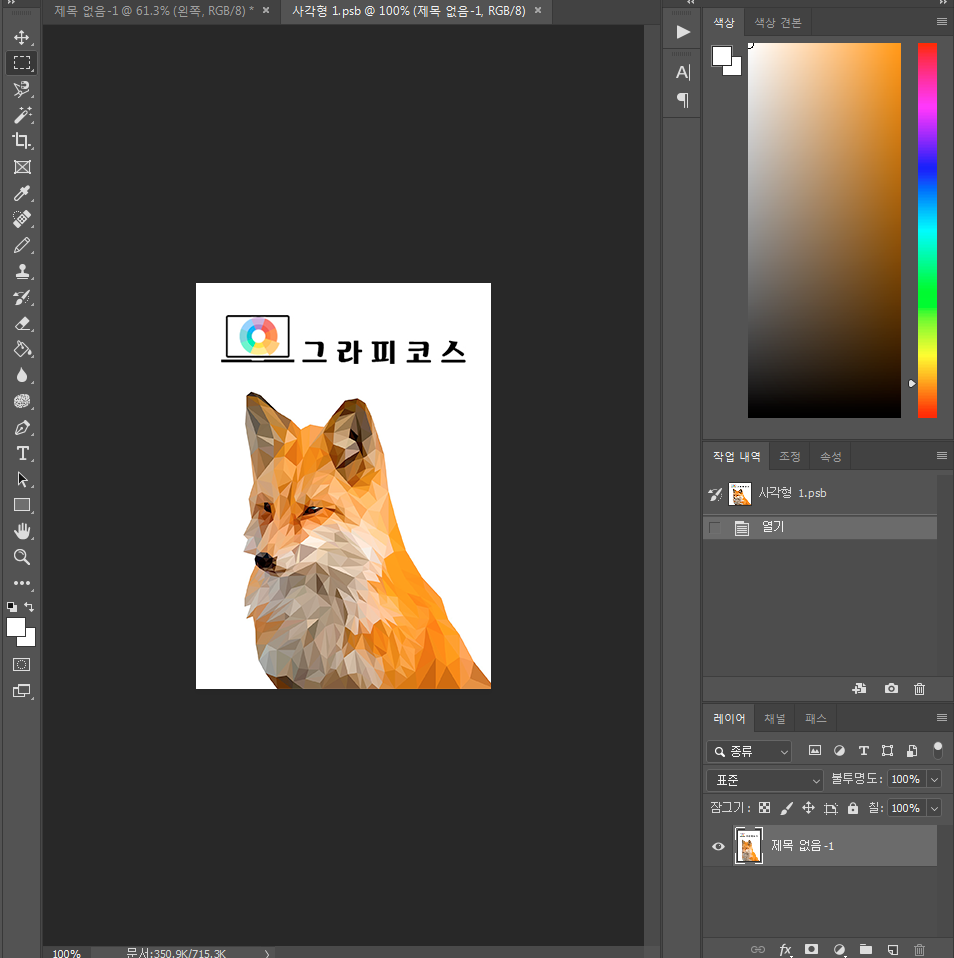Image resolution: width=954 pixels, height=958 pixels.
Task: Select the Hand tool
Action: (x=22, y=532)
